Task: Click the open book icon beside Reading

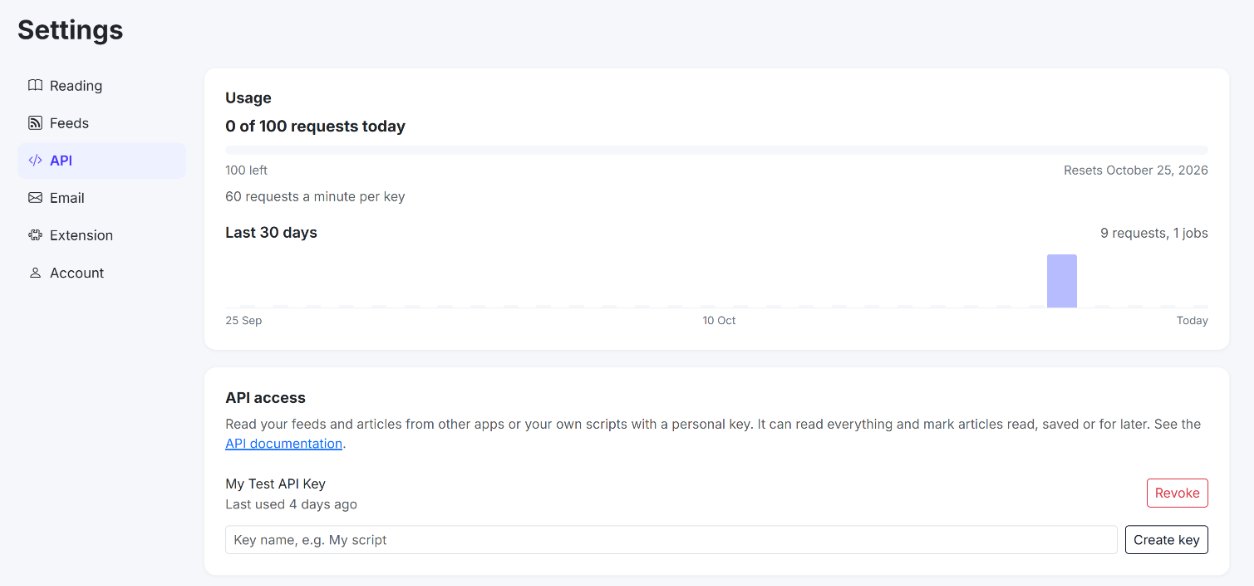Action: [x=35, y=86]
